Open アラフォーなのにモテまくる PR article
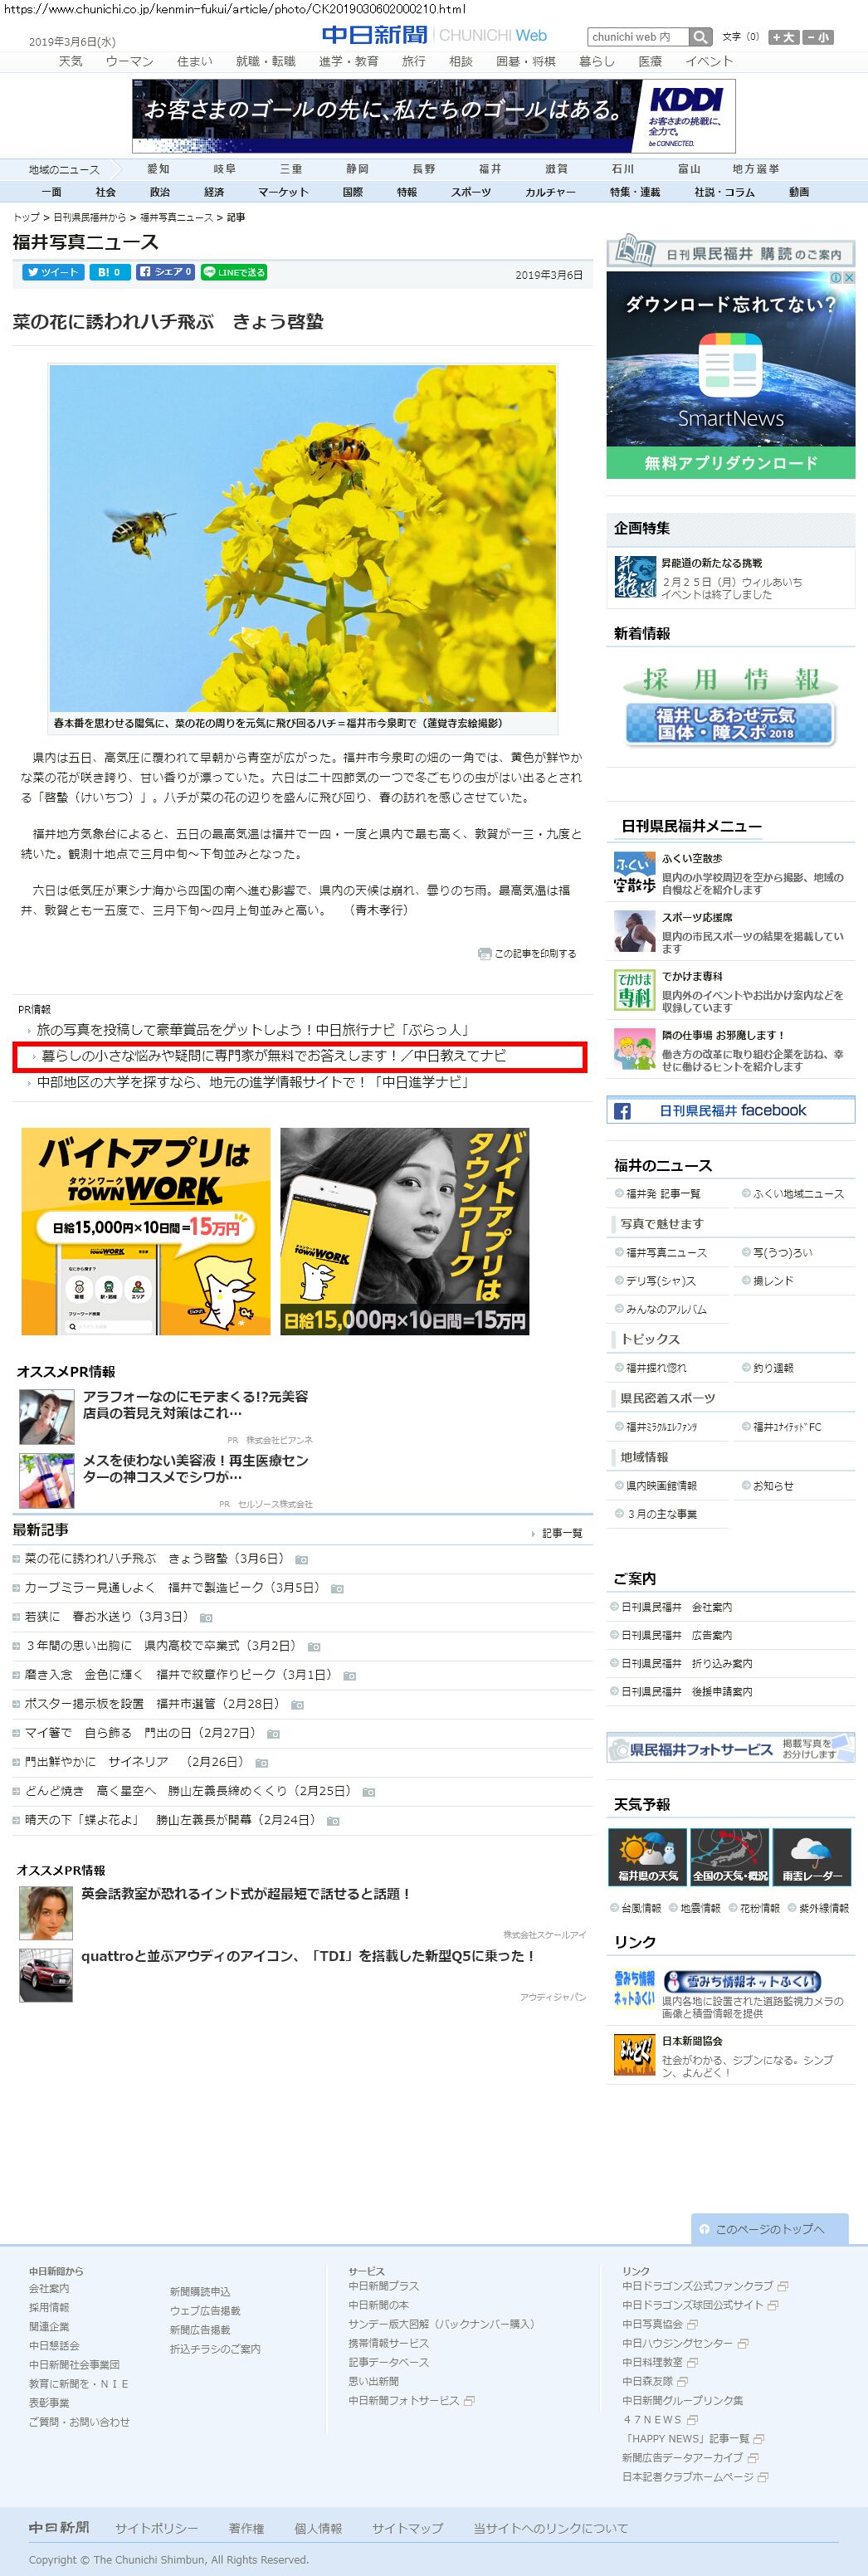 click(195, 1404)
